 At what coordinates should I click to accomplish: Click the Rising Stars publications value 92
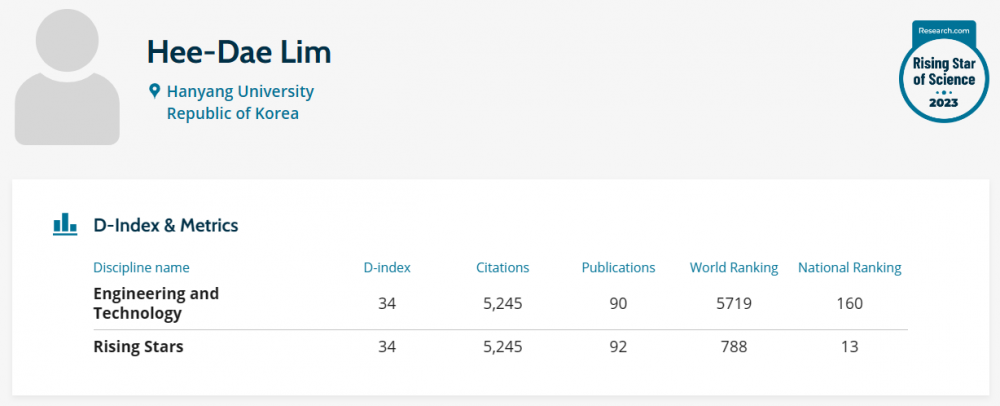(x=618, y=347)
